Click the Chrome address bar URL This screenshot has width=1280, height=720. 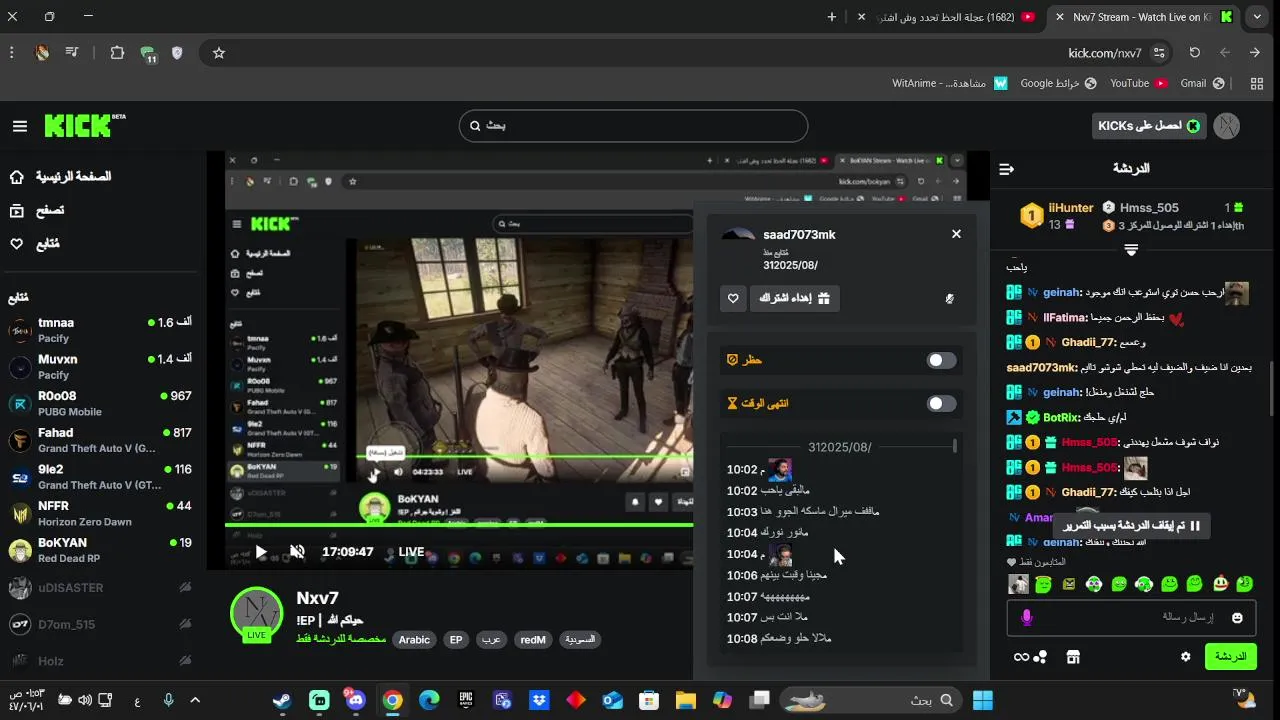[1105, 53]
